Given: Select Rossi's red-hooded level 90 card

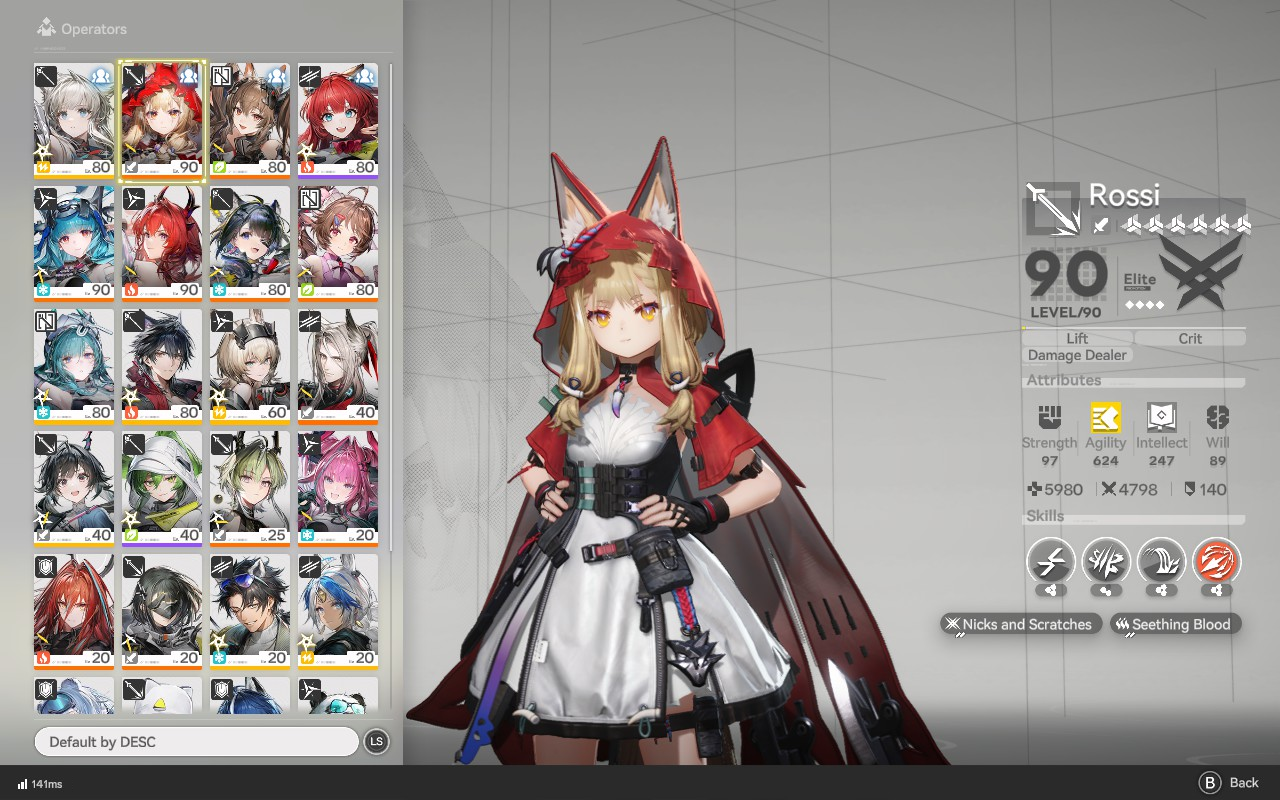Looking at the screenshot, I should 162,121.
